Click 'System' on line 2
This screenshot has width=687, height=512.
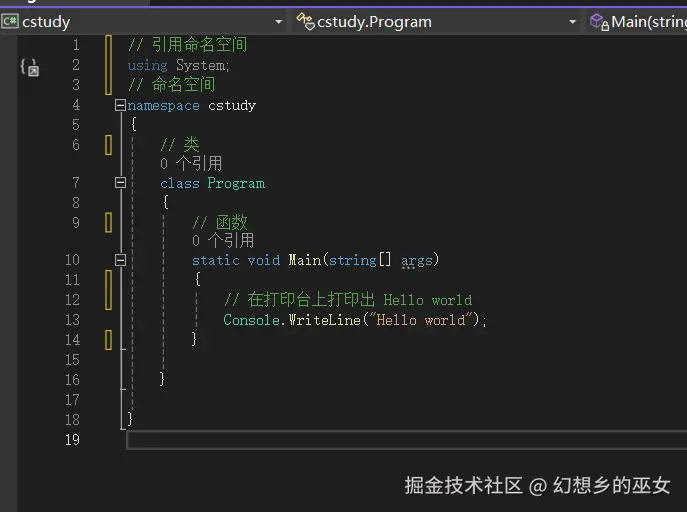tap(200, 65)
